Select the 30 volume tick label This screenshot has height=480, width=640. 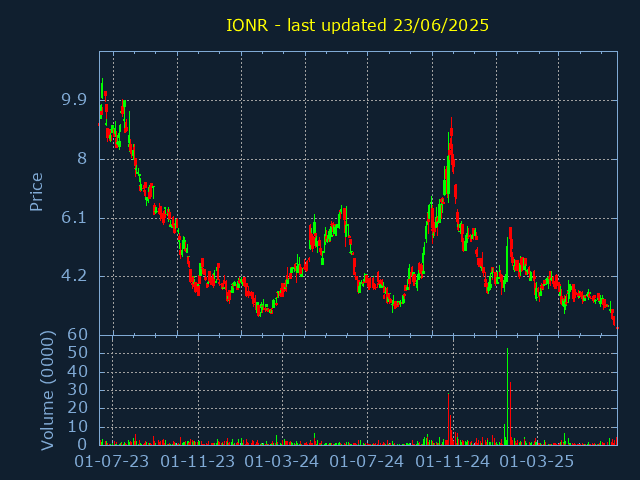pos(78,390)
